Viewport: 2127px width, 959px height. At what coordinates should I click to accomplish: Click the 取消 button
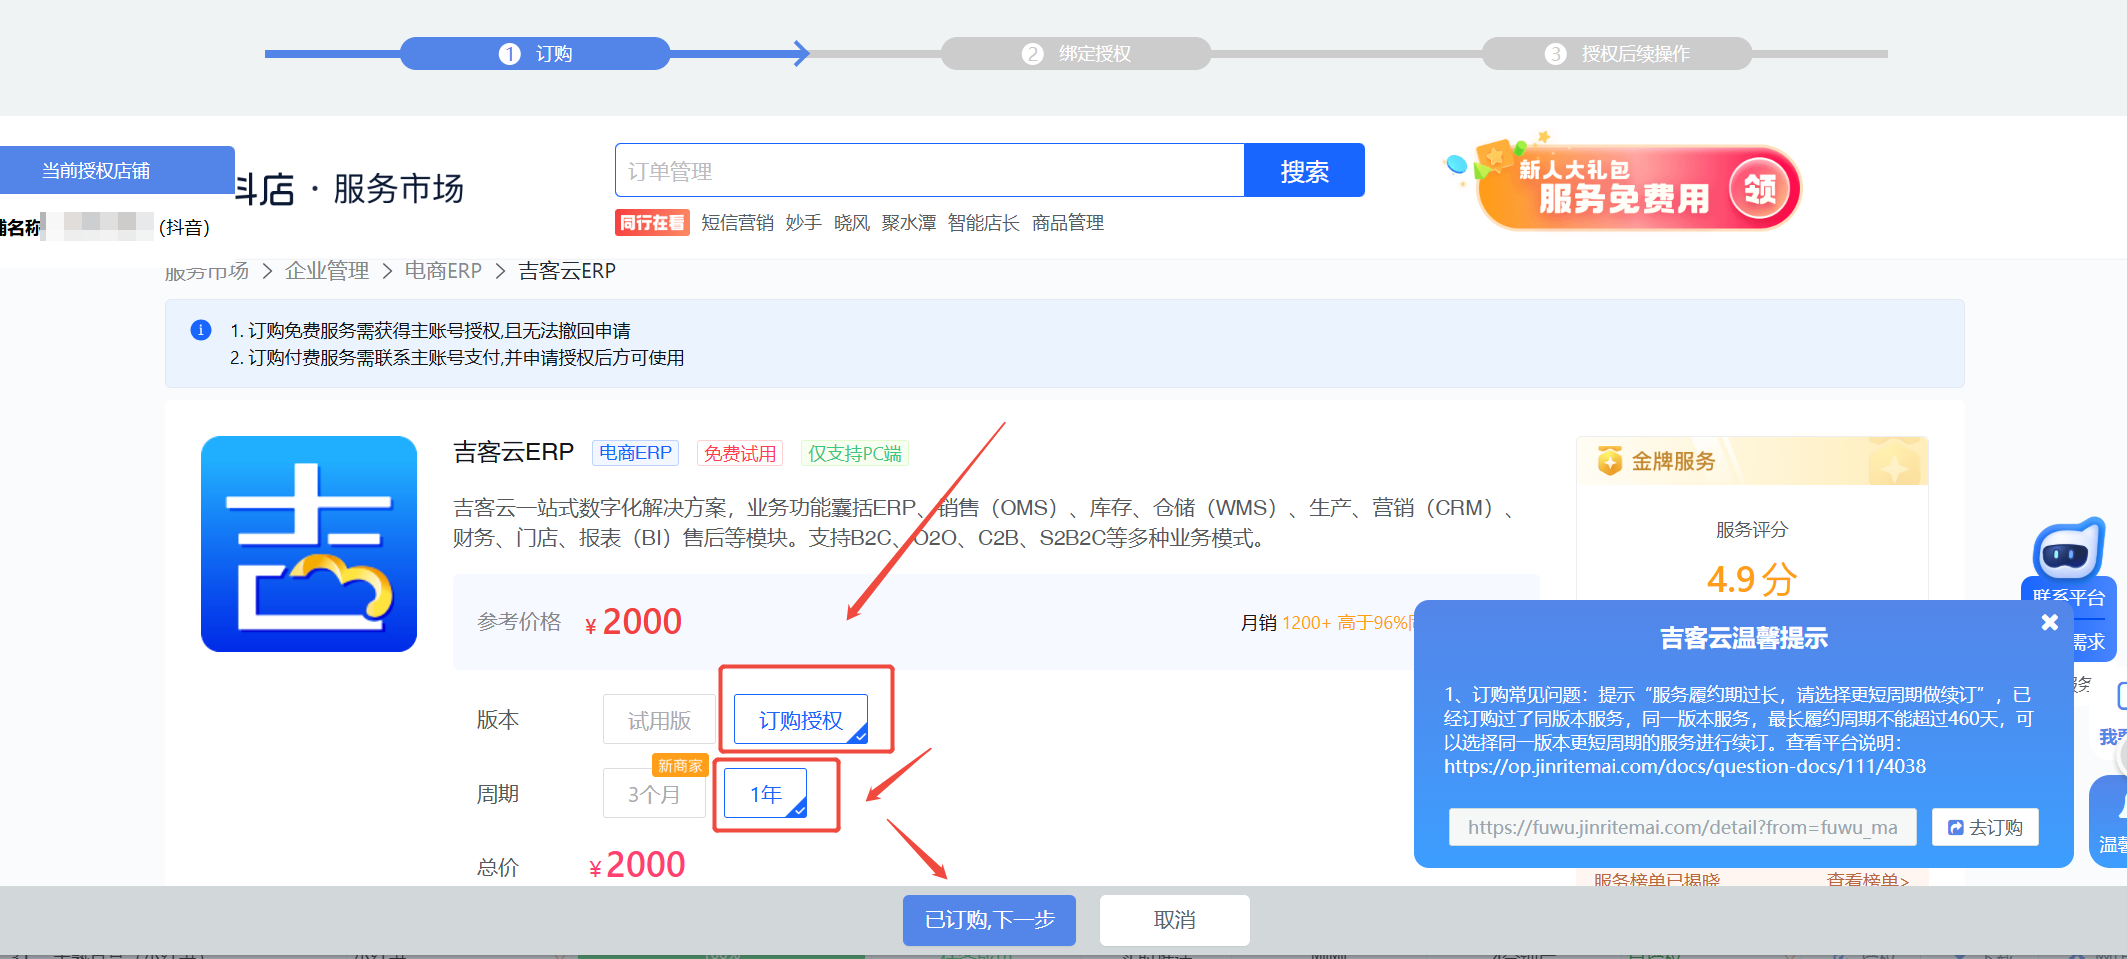(1175, 920)
